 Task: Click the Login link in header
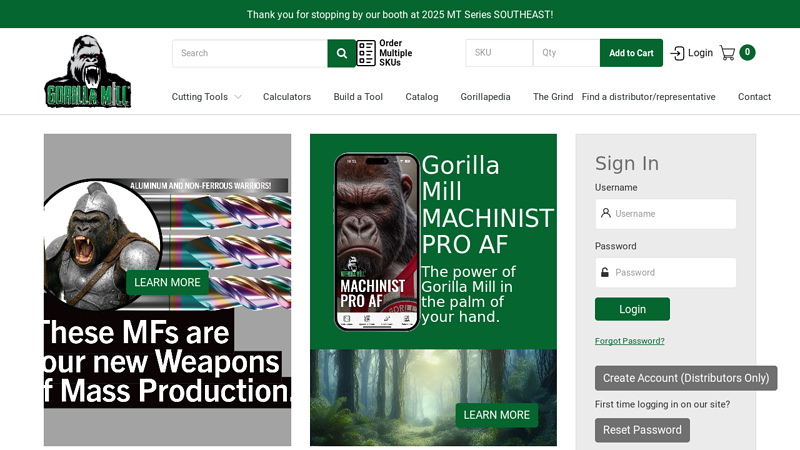click(x=700, y=53)
